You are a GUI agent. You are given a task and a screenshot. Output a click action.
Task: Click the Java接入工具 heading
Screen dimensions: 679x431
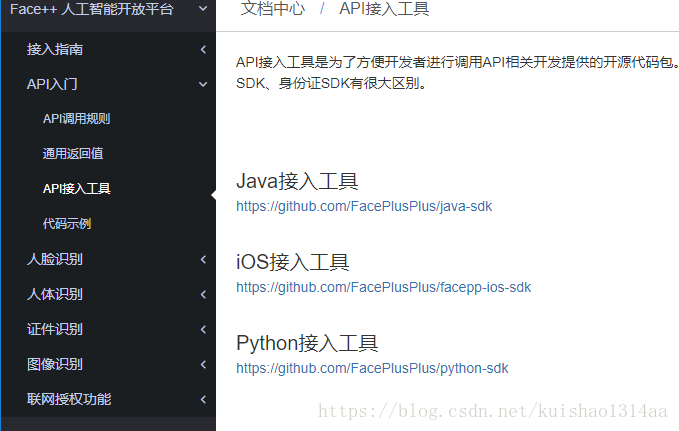point(297,181)
